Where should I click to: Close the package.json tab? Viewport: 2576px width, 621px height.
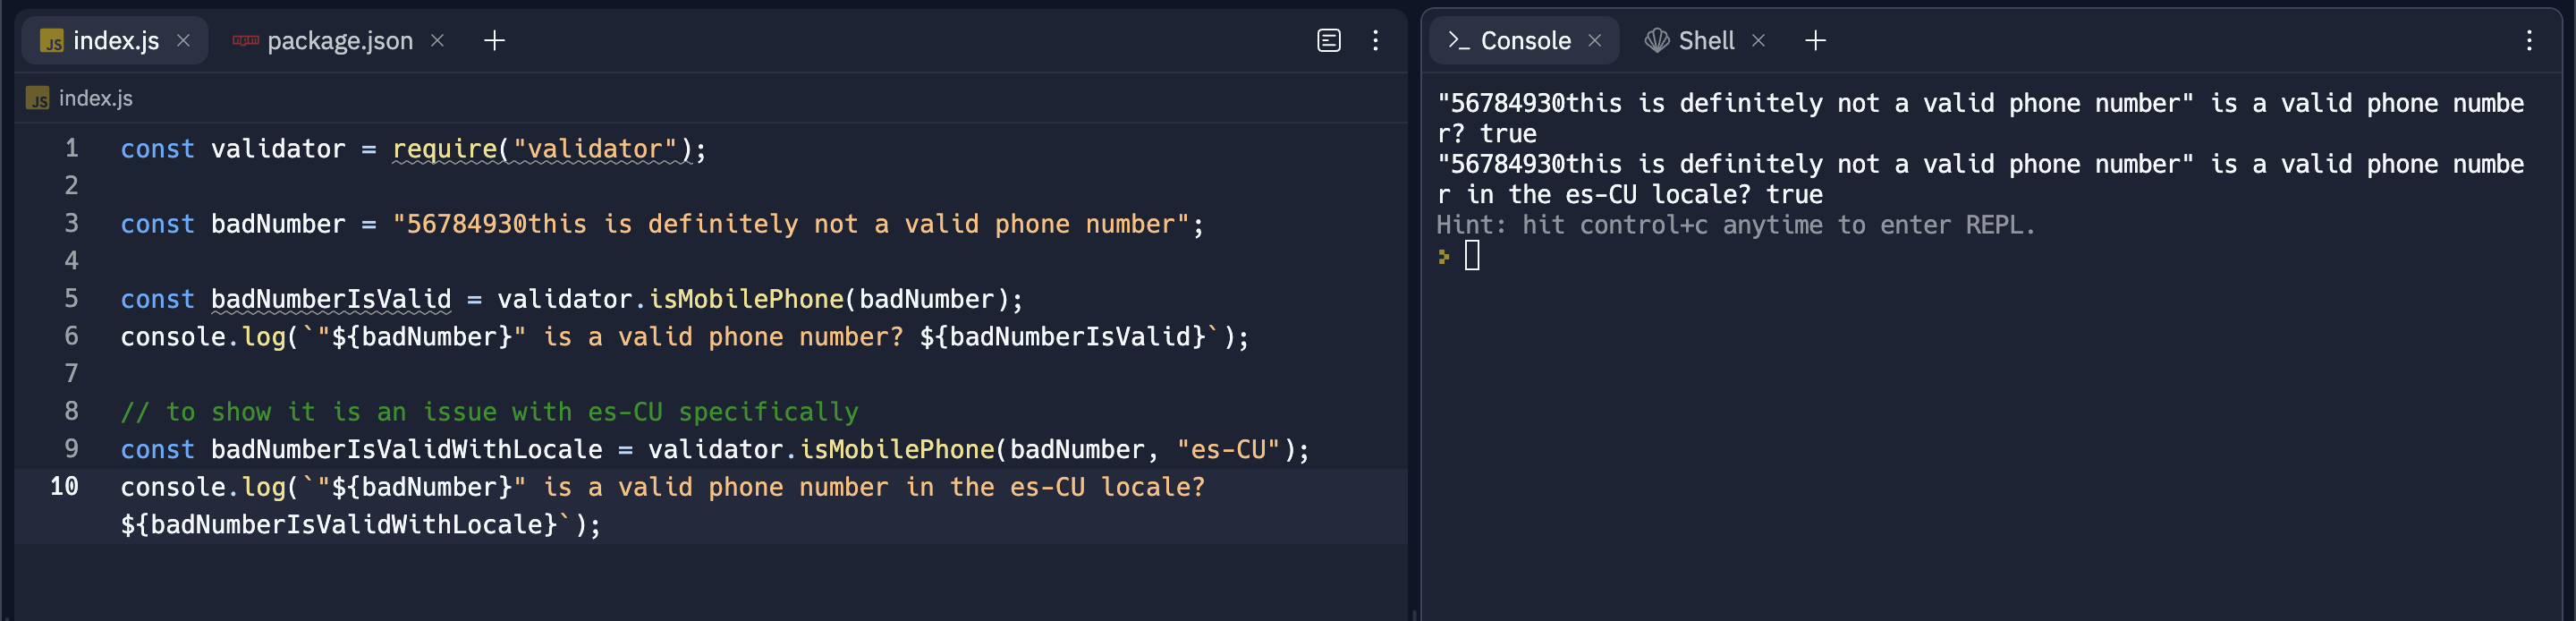(437, 41)
